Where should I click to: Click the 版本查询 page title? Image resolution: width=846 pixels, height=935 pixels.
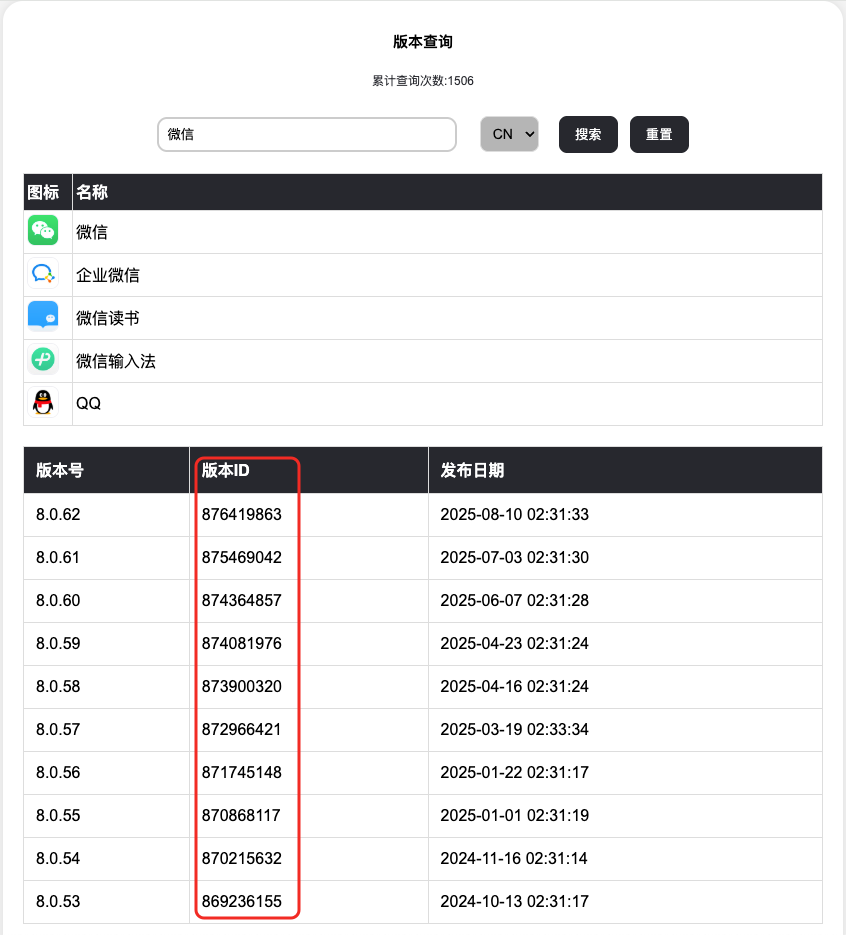pyautogui.click(x=423, y=41)
